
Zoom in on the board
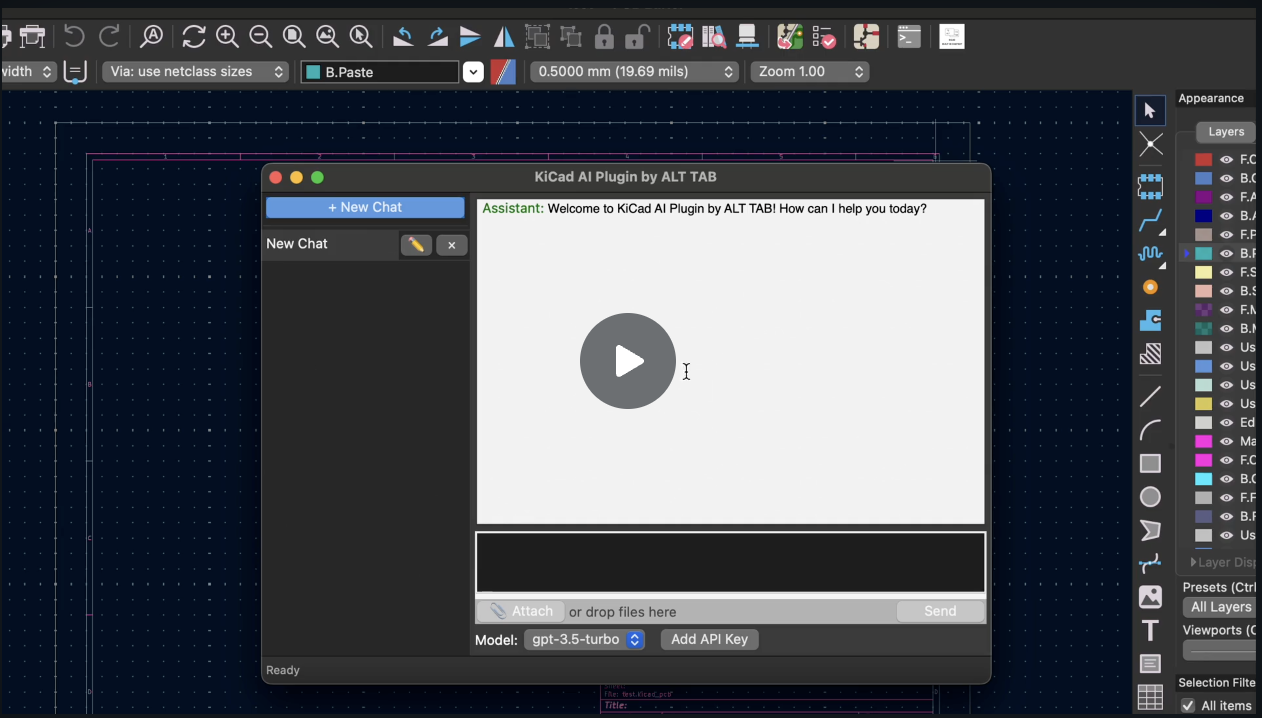point(228,37)
